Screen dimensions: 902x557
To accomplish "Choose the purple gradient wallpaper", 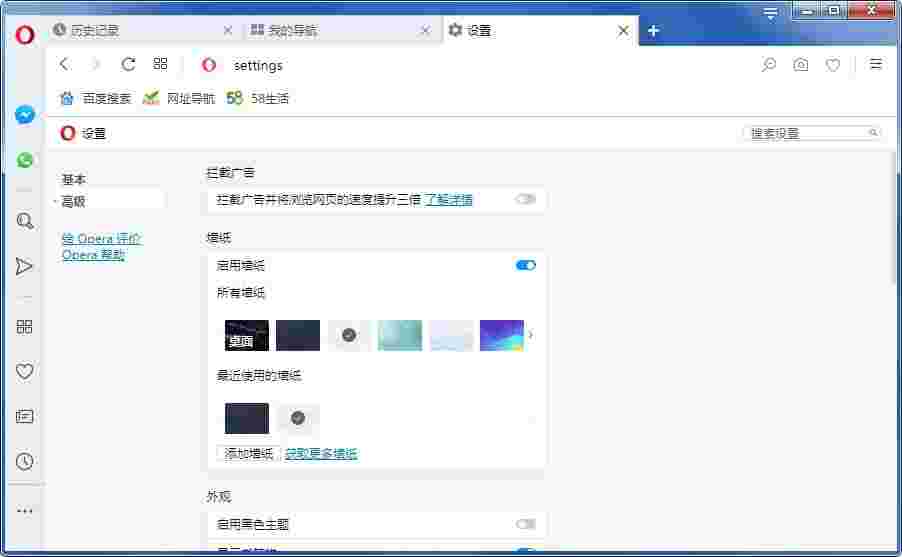I will pyautogui.click(x=502, y=335).
